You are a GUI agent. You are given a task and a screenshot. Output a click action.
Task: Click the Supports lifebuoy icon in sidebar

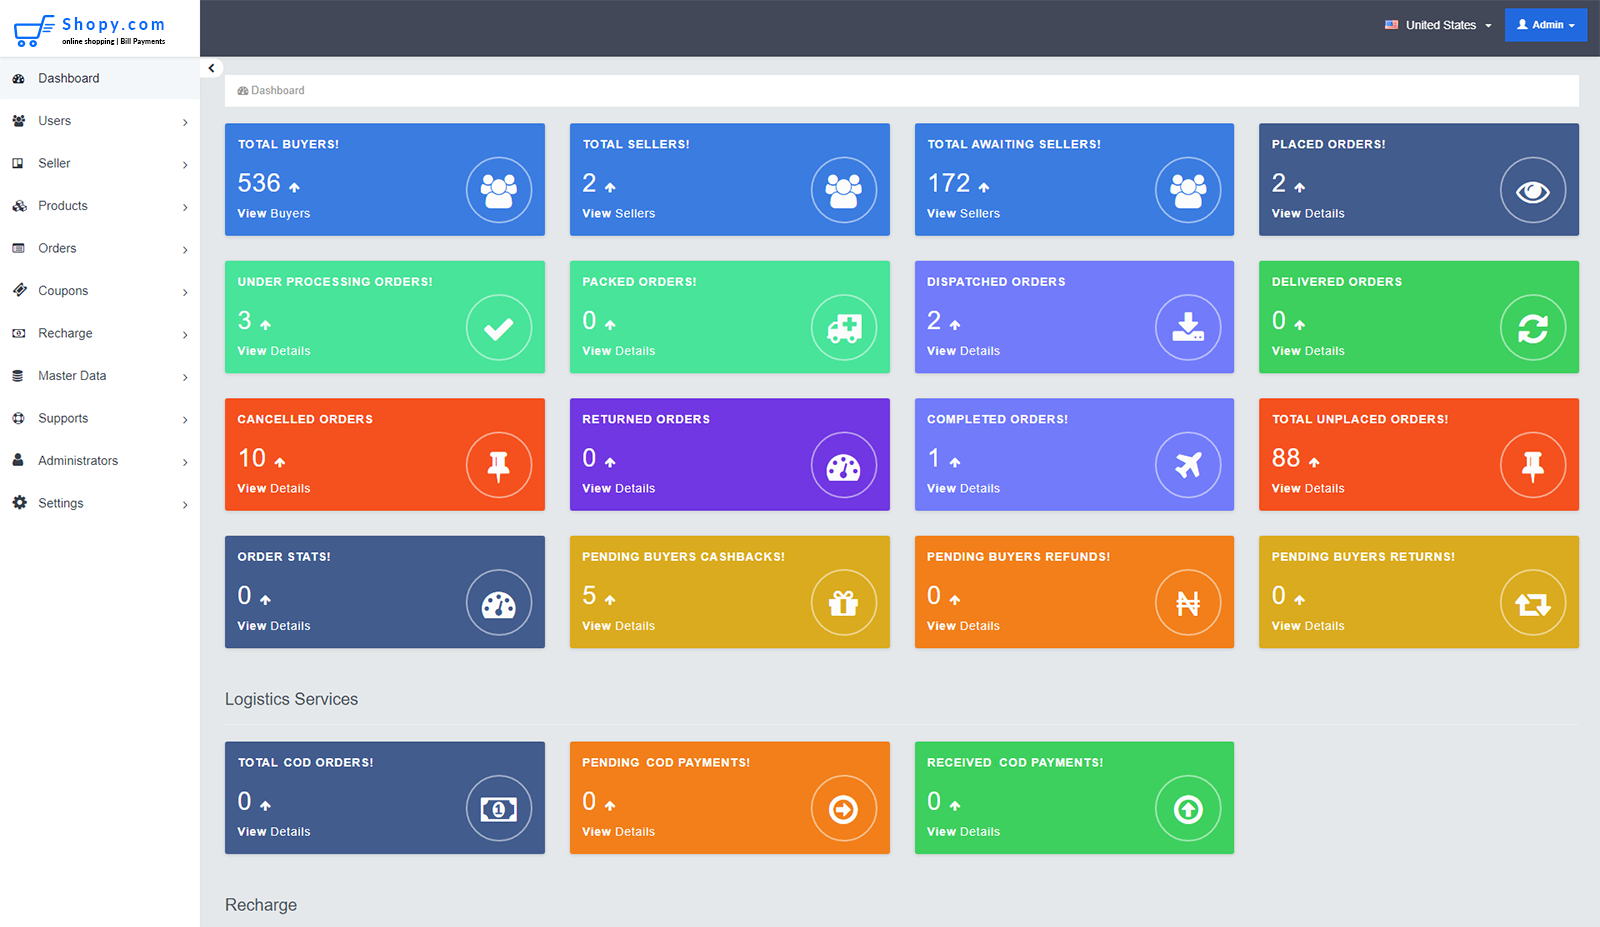click(18, 418)
